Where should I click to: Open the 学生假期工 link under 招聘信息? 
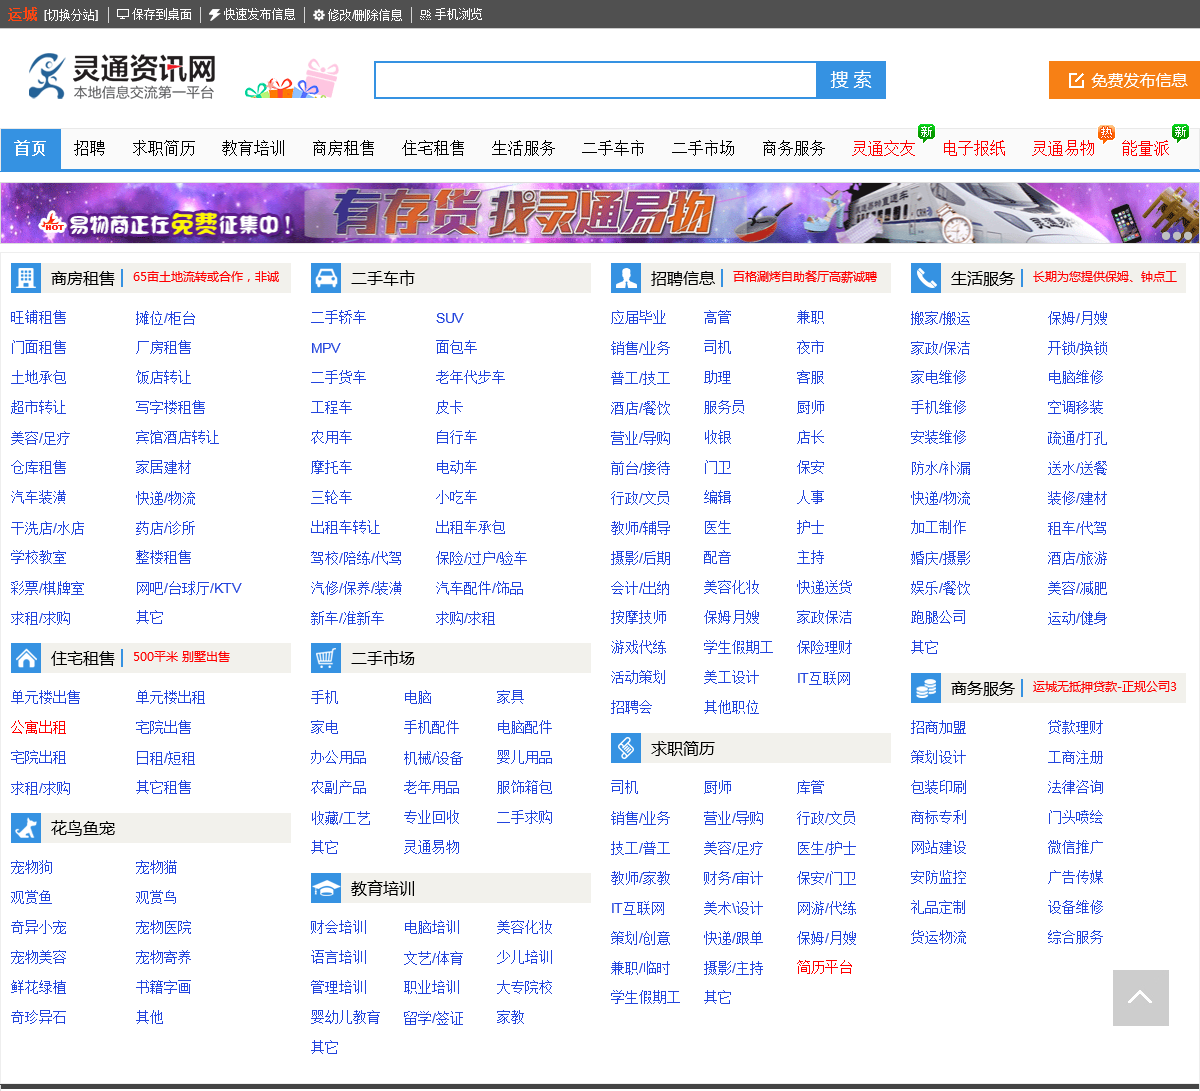point(739,647)
